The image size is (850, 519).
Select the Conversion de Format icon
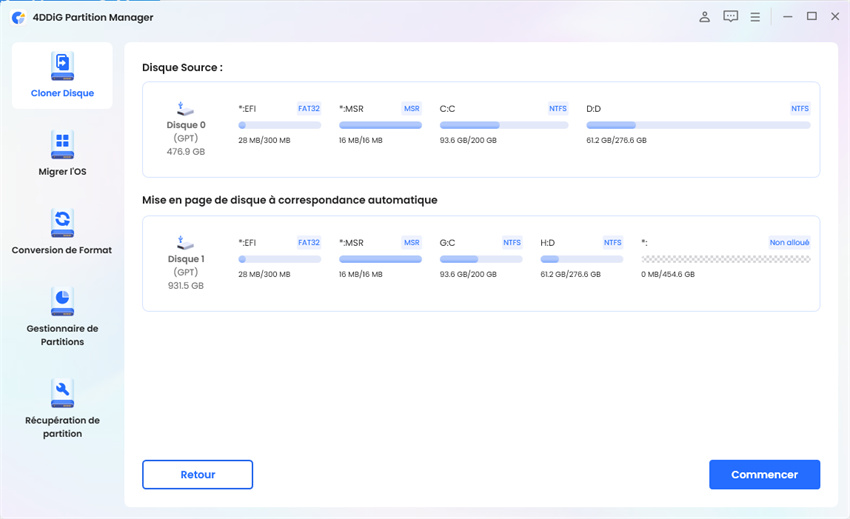(62, 222)
